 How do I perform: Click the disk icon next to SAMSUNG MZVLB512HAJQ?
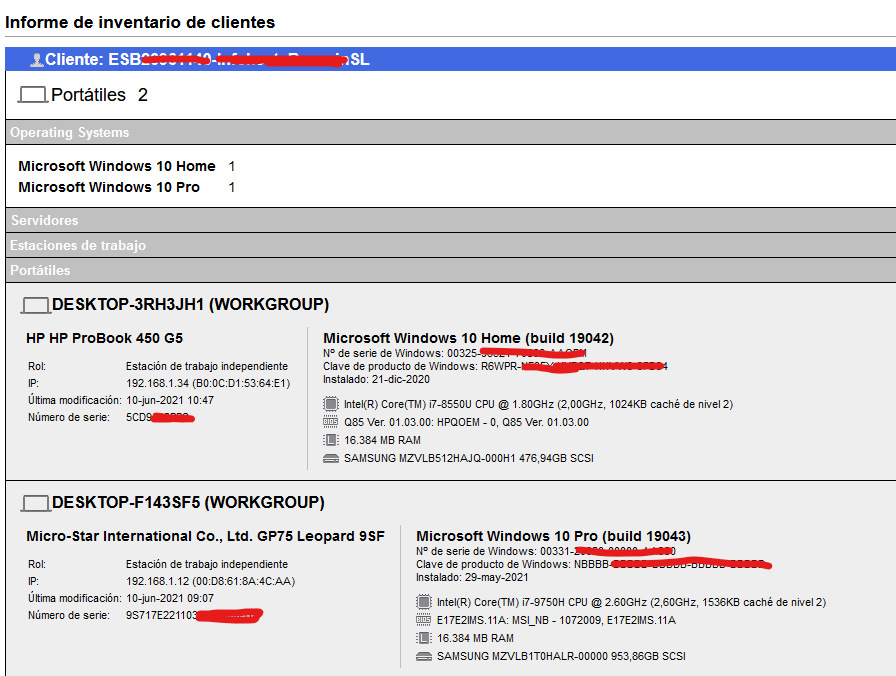(331, 458)
